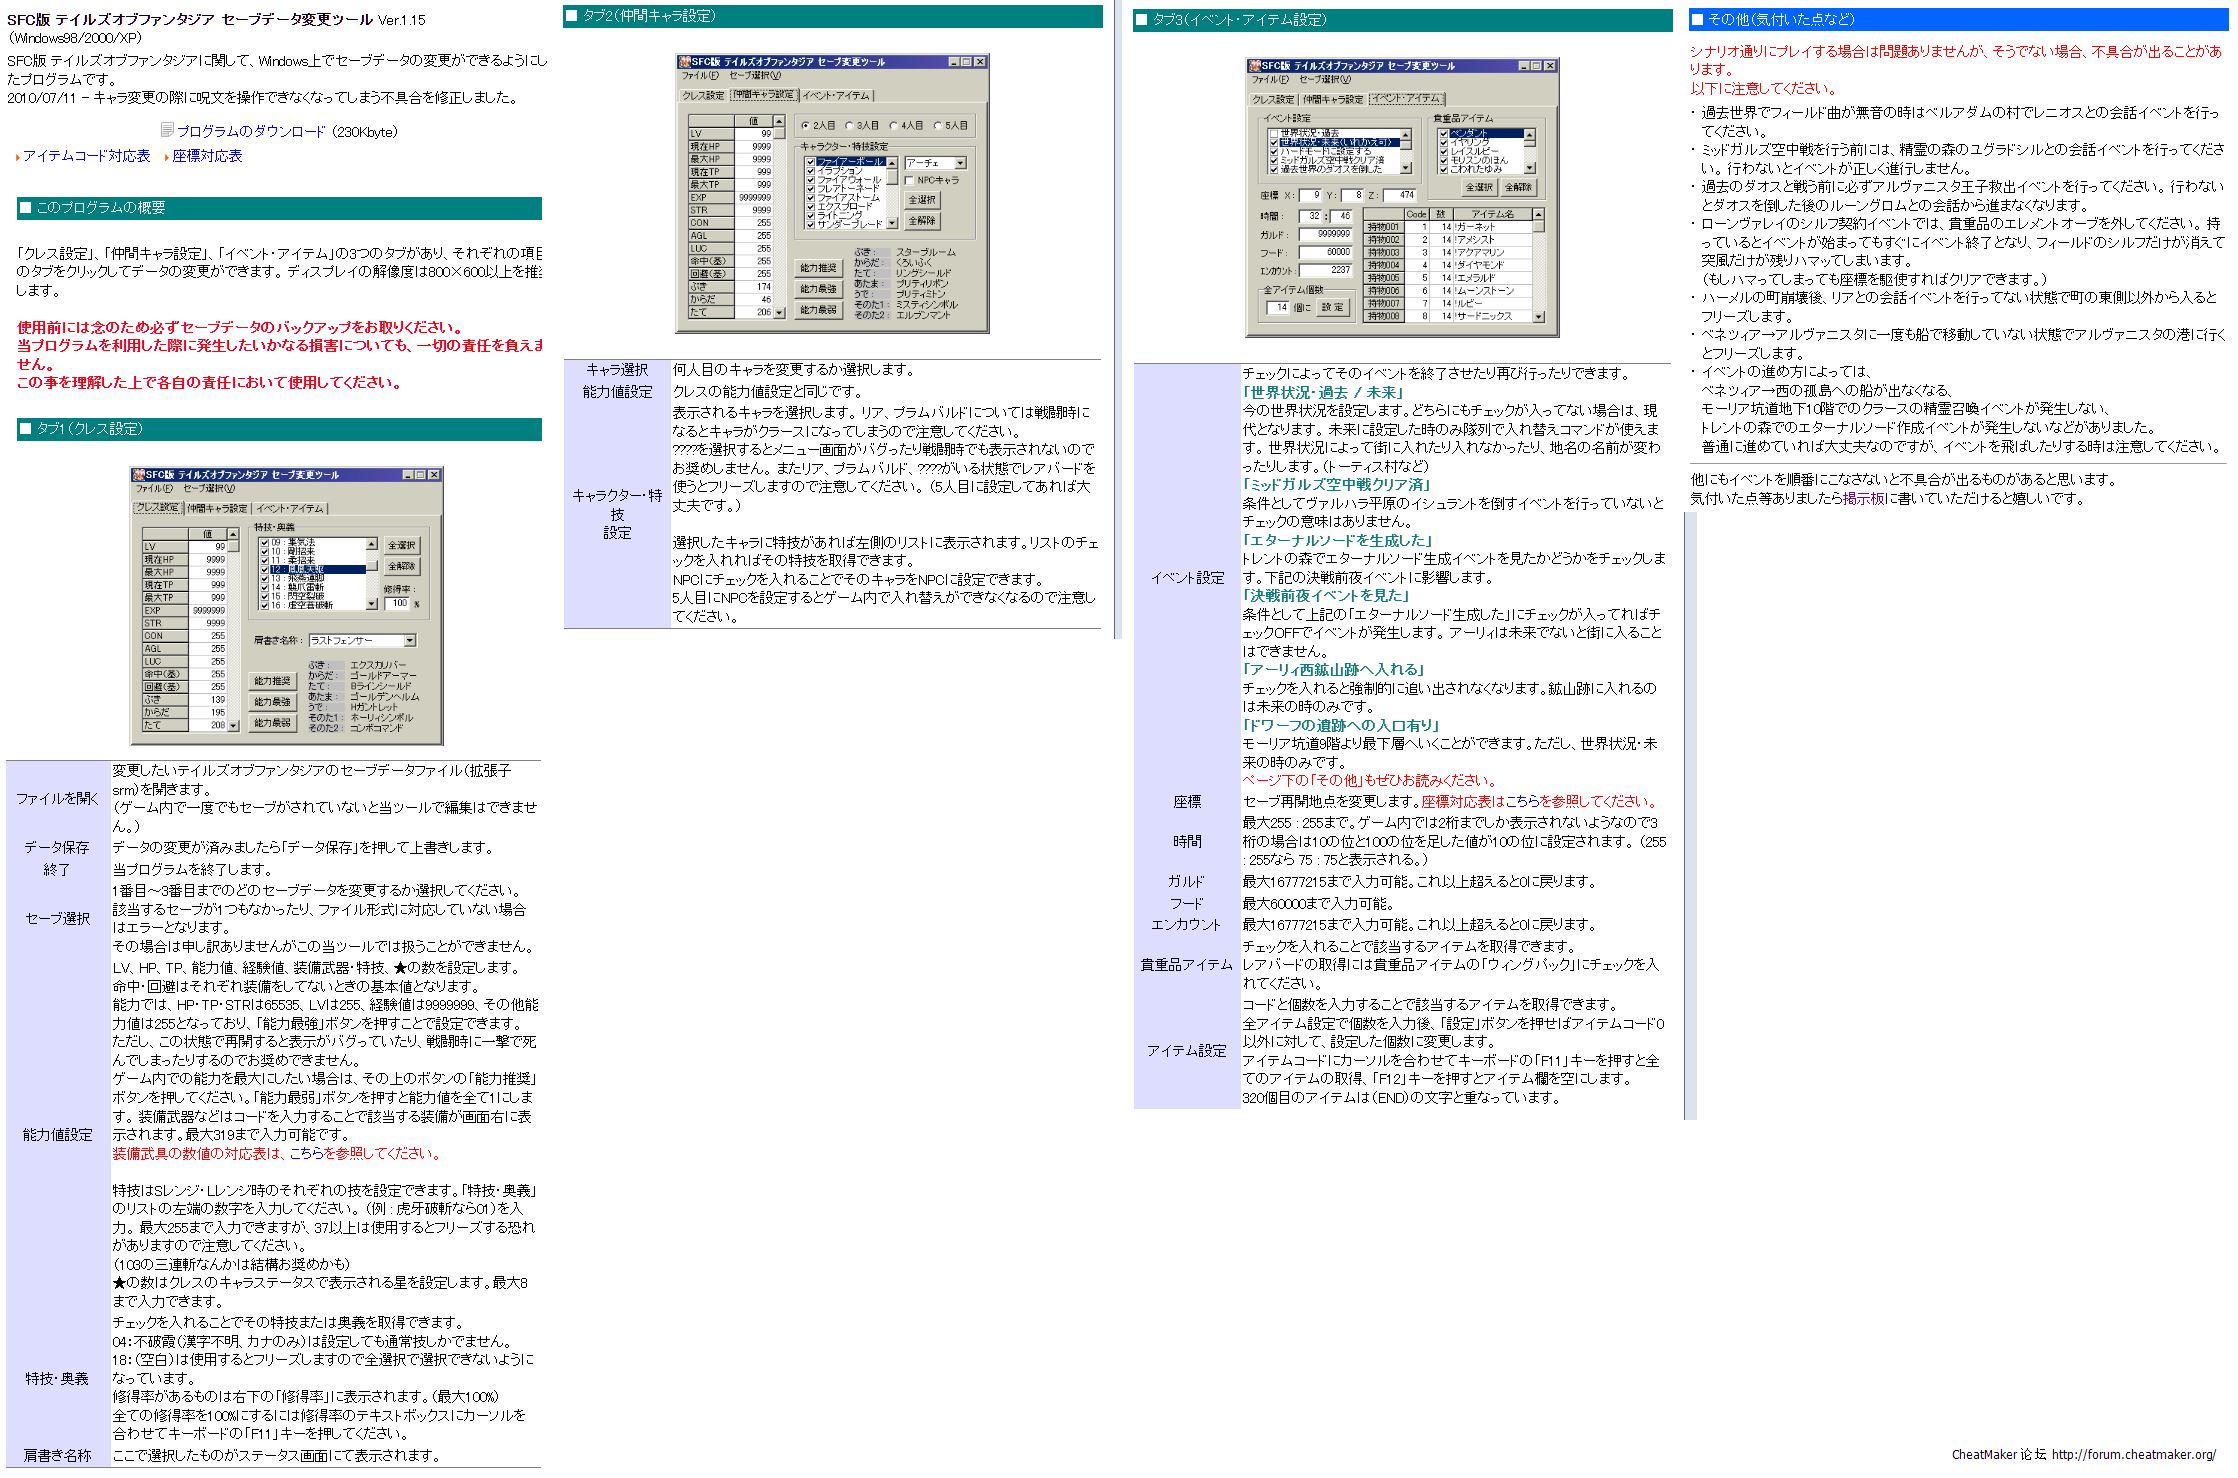Screen dimensions: 2238x1478
Task: Open the 座標対応表 link
Action: [207, 156]
